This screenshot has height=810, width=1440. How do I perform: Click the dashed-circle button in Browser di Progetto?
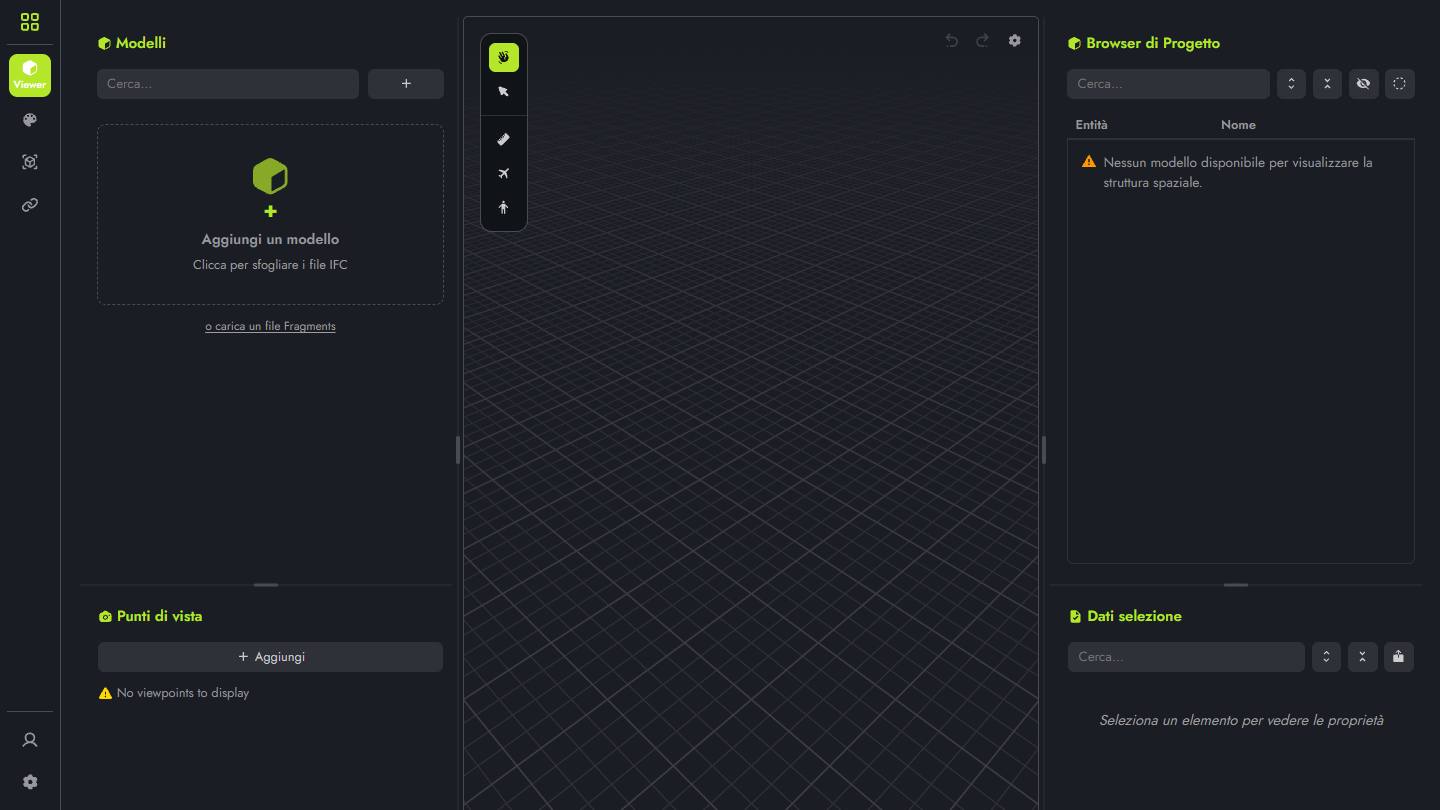(1399, 84)
